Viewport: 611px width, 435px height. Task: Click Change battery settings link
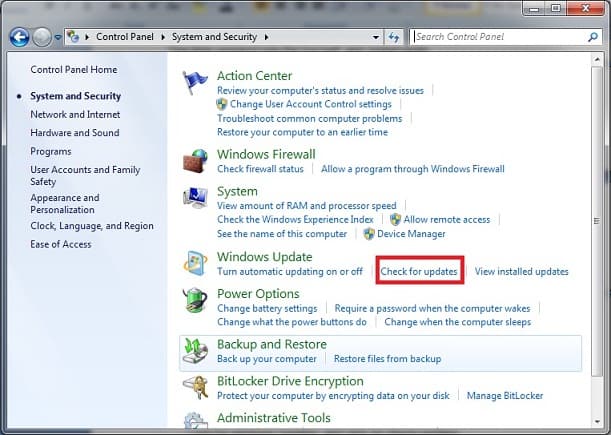click(267, 308)
